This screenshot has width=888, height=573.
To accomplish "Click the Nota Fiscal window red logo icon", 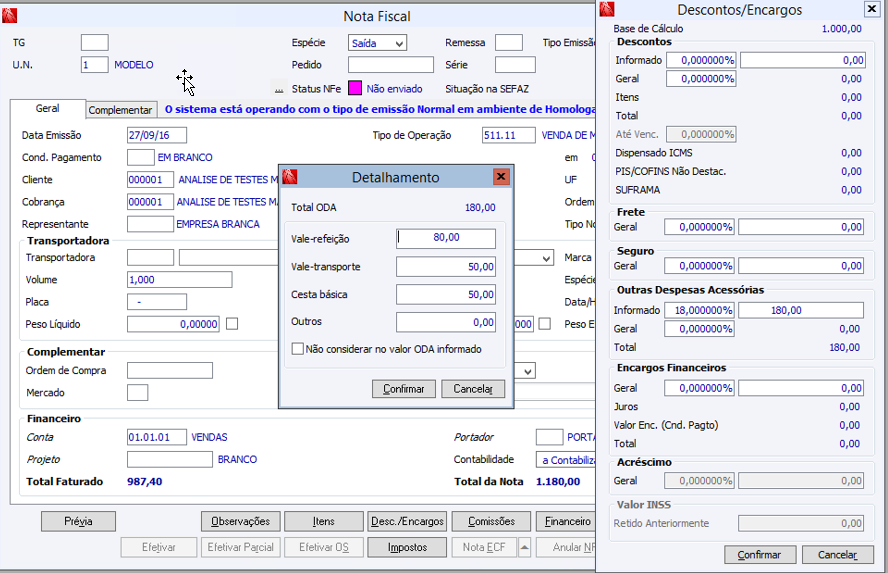I will click(x=10, y=16).
